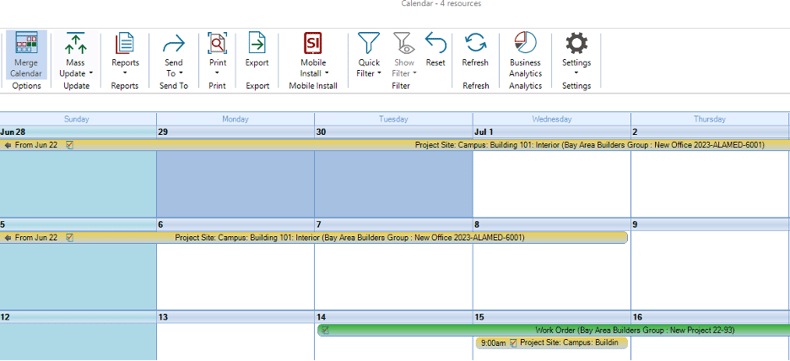Open the Quick Filter dropdown arrow
This screenshot has width=790, height=361.
pyautogui.click(x=379, y=74)
